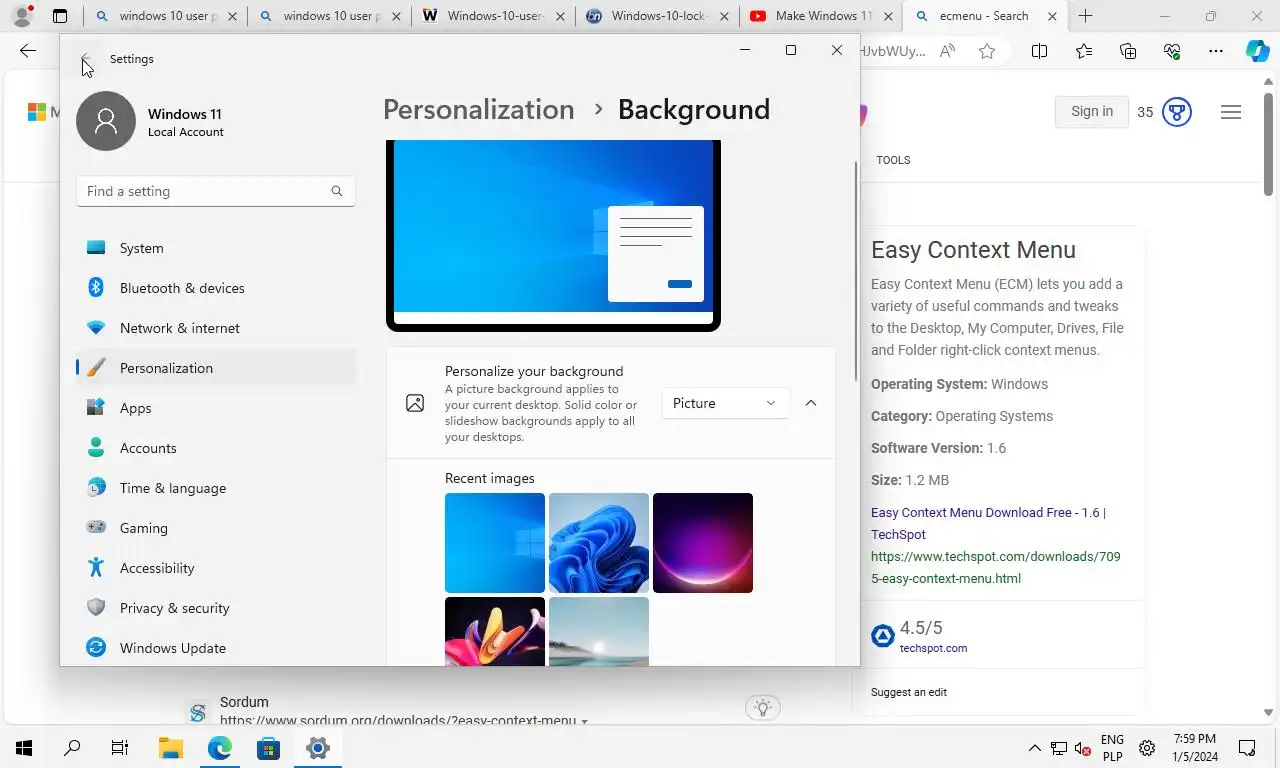Add page to favorites star icon
Image resolution: width=1280 pixels, height=768 pixels.
(x=987, y=52)
